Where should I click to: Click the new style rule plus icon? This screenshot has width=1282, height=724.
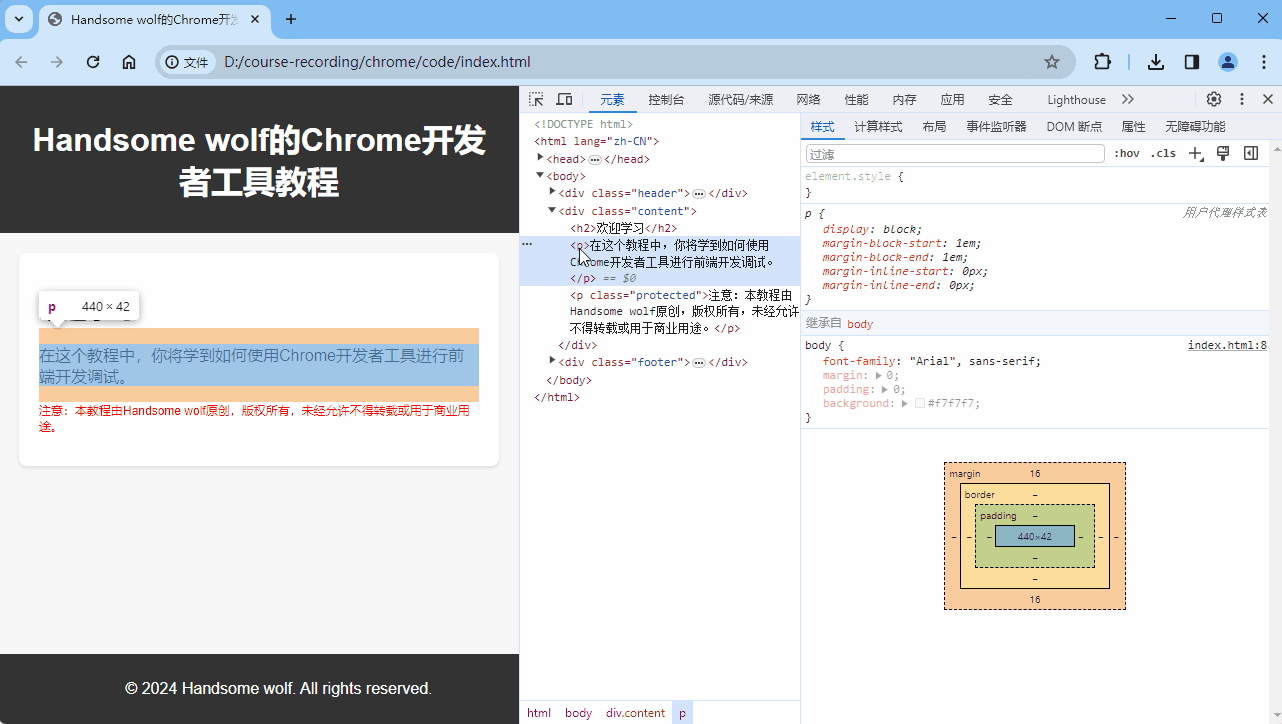1195,153
